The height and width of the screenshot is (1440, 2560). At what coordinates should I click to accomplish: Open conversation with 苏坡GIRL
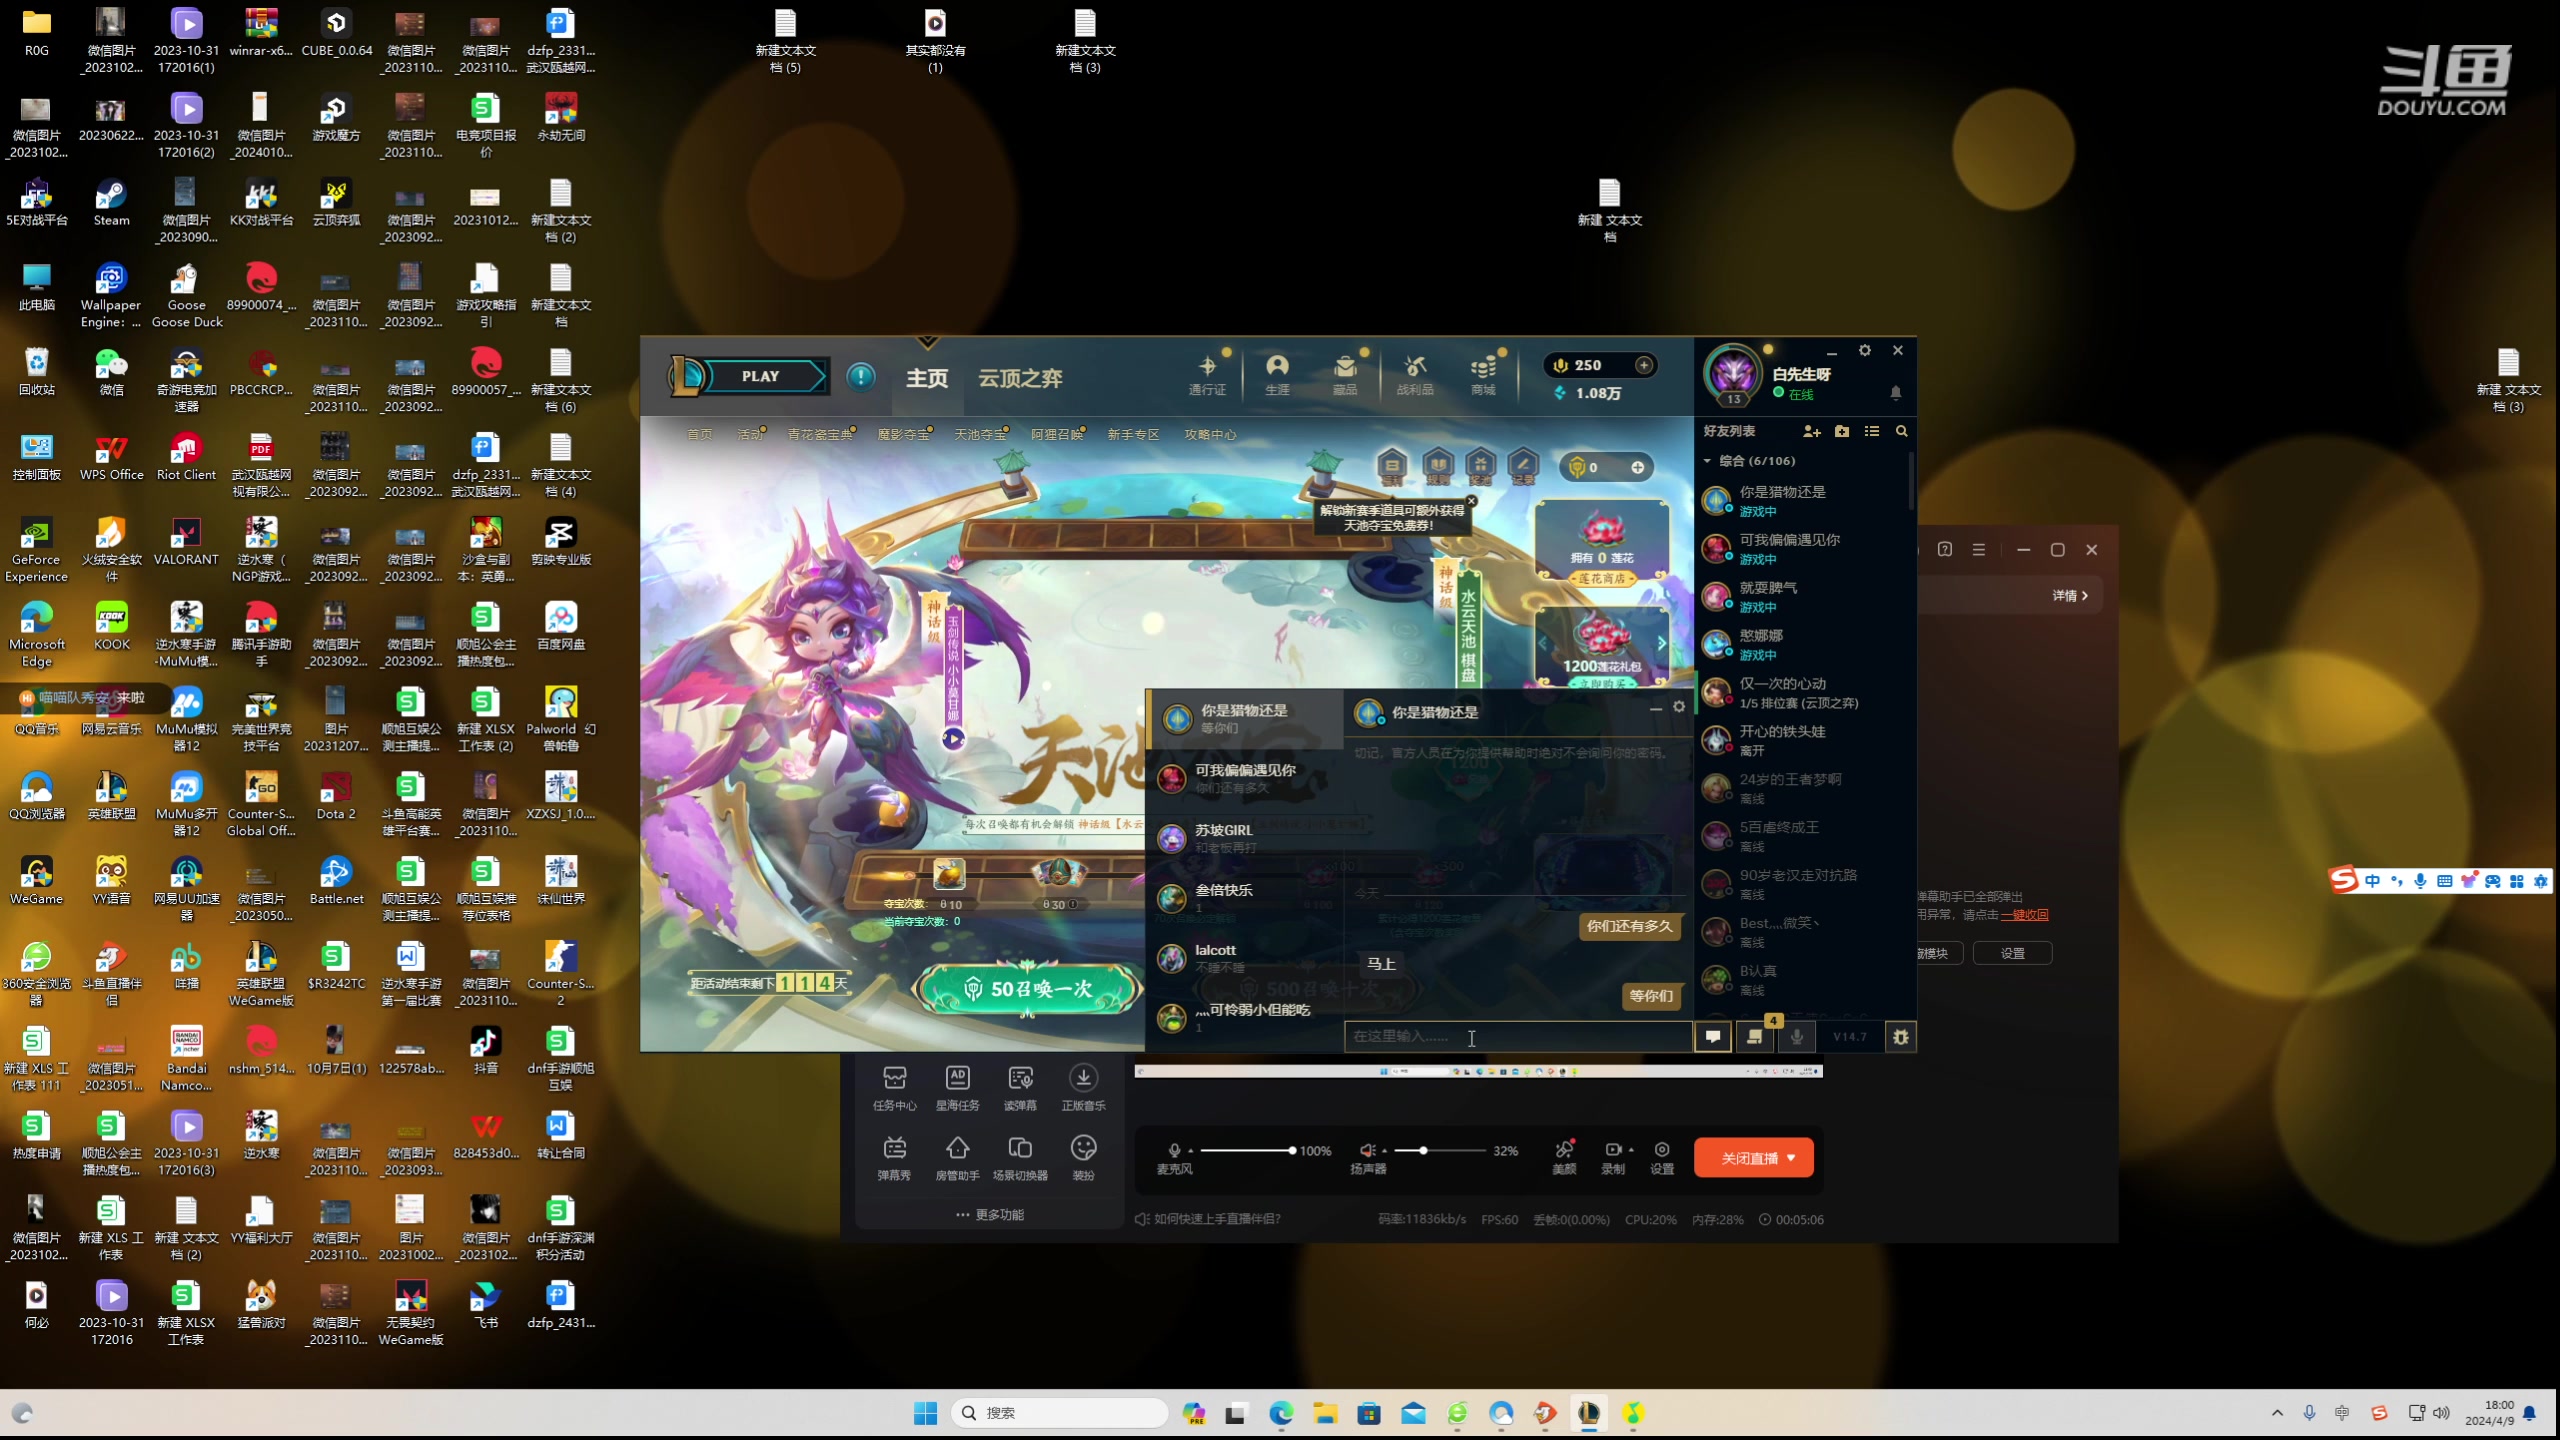[x=1246, y=838]
